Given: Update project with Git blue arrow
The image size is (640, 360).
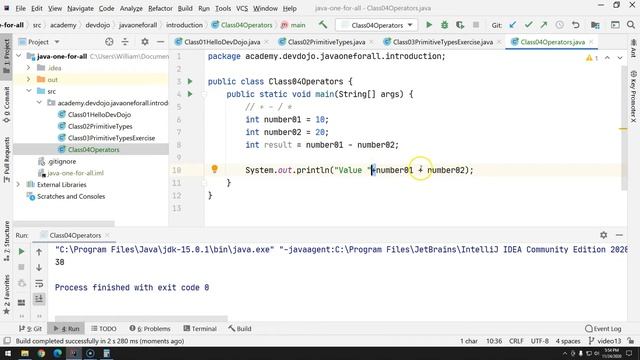Looking at the screenshot, I should click(513, 25).
